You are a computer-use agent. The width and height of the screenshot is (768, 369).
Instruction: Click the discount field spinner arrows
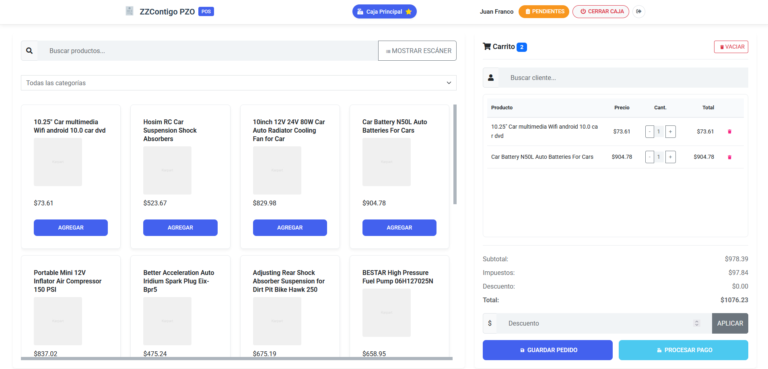tap(696, 323)
